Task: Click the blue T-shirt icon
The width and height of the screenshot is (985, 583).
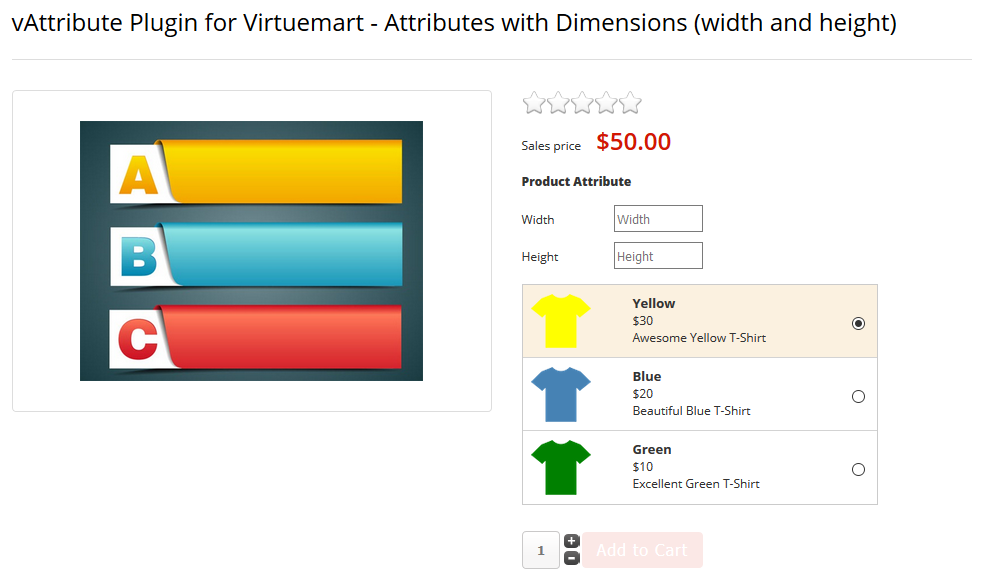Action: pos(561,394)
